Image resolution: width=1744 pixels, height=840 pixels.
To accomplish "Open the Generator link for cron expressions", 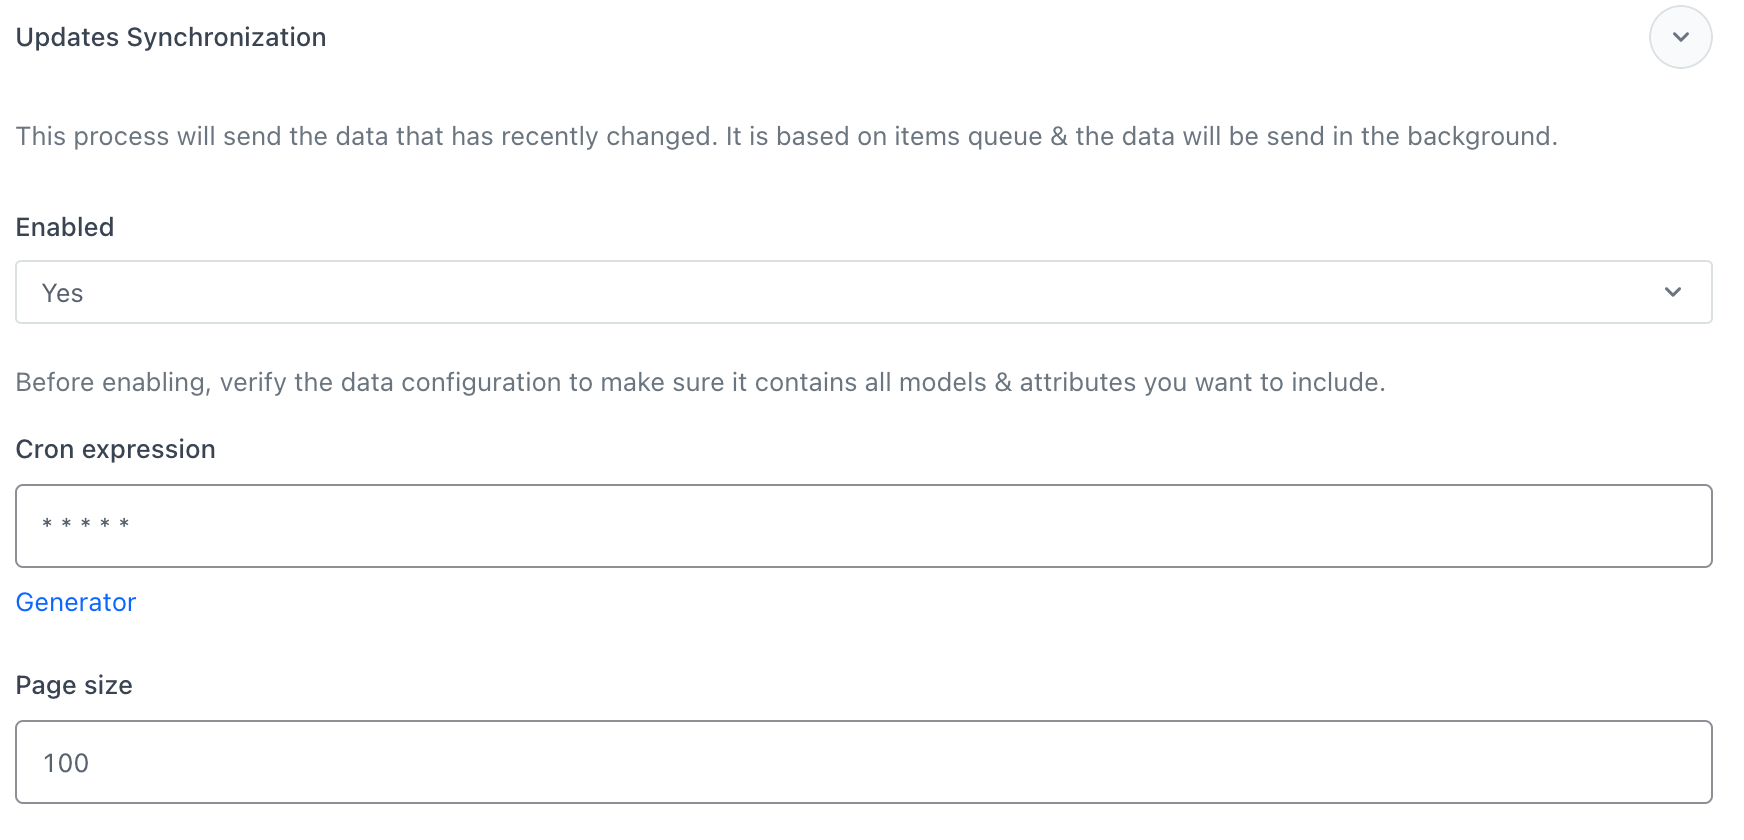I will 75,602.
